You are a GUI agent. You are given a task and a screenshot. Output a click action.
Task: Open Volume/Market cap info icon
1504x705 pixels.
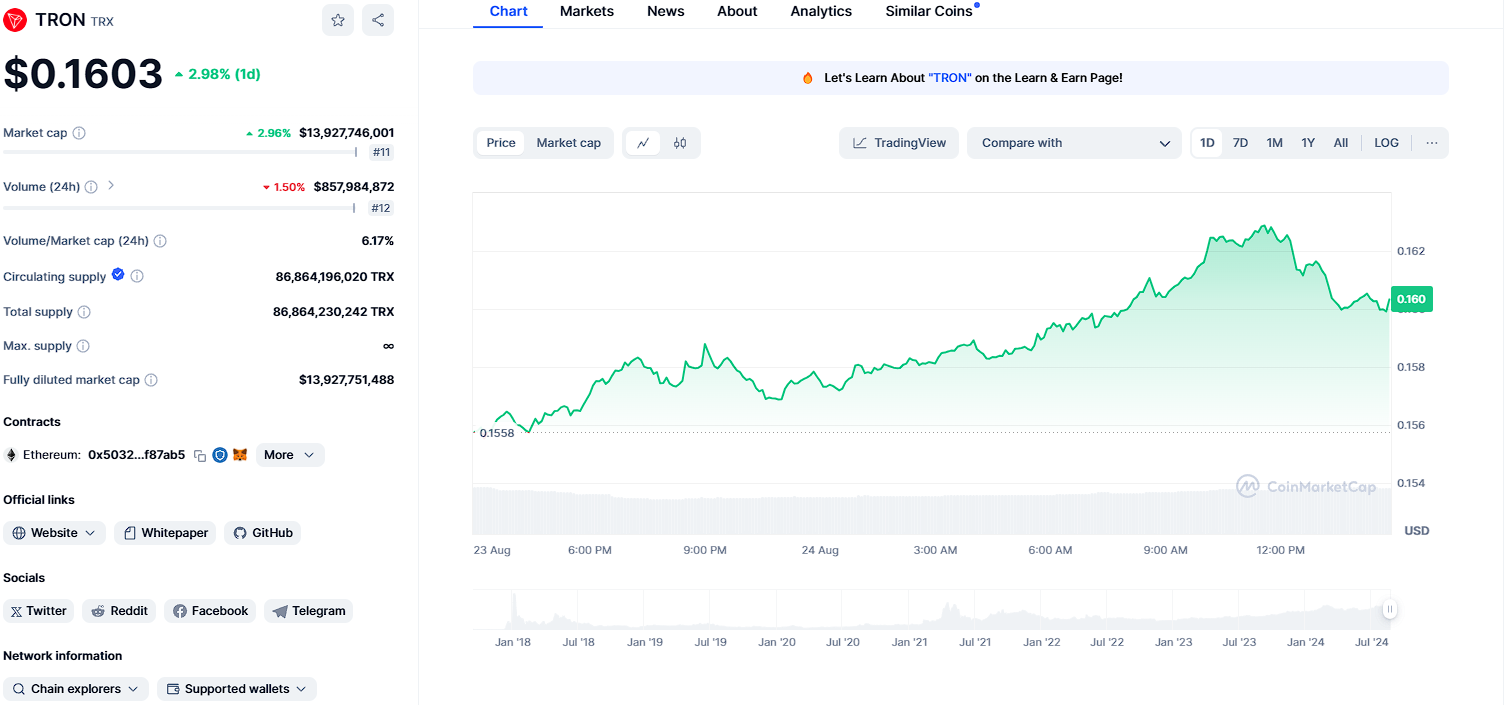click(160, 241)
